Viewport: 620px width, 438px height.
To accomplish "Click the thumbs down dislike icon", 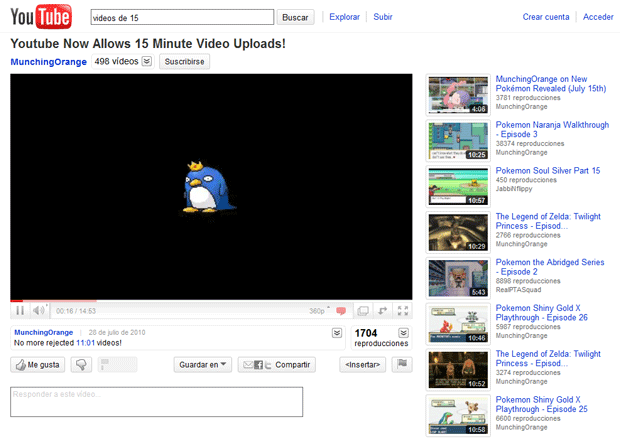I will pyautogui.click(x=81, y=364).
